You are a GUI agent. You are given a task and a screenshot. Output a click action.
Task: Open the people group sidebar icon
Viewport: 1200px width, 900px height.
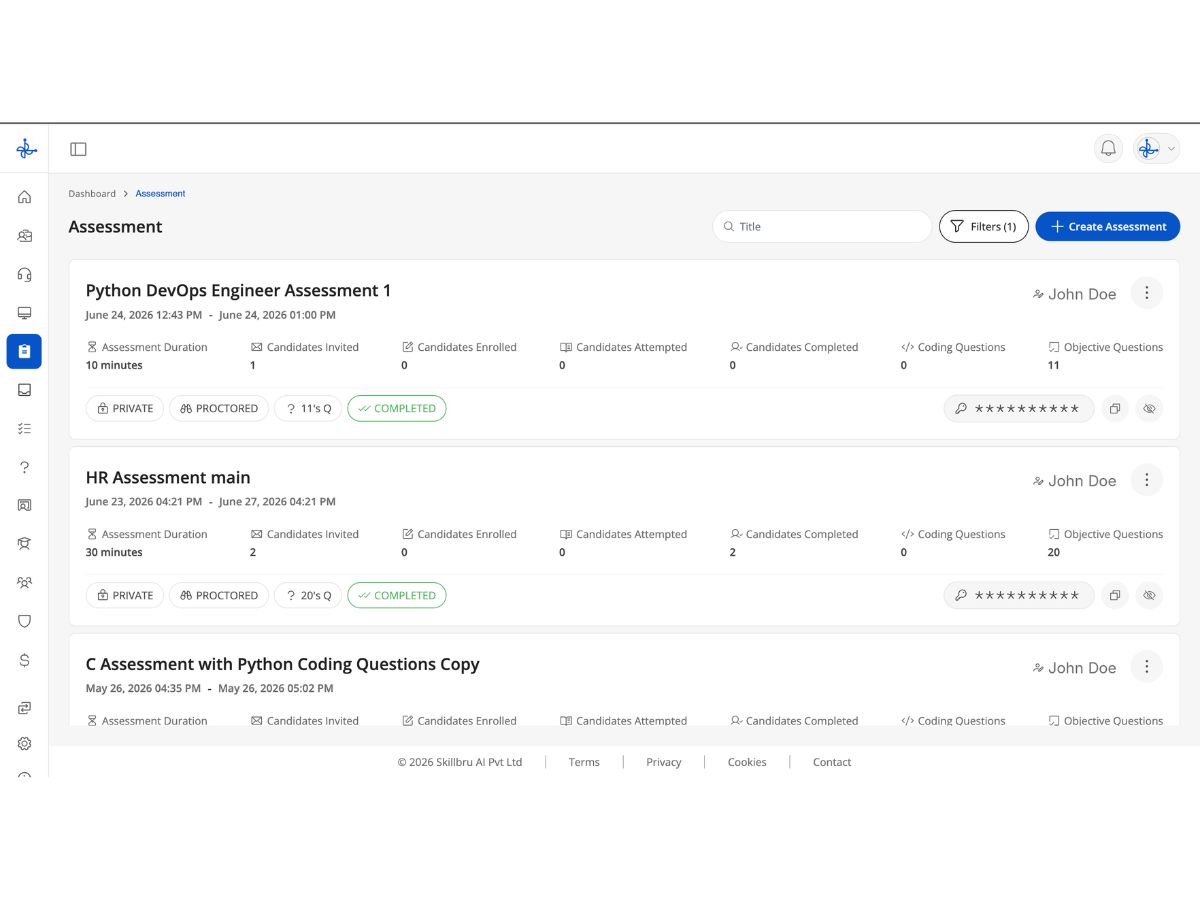pos(25,582)
